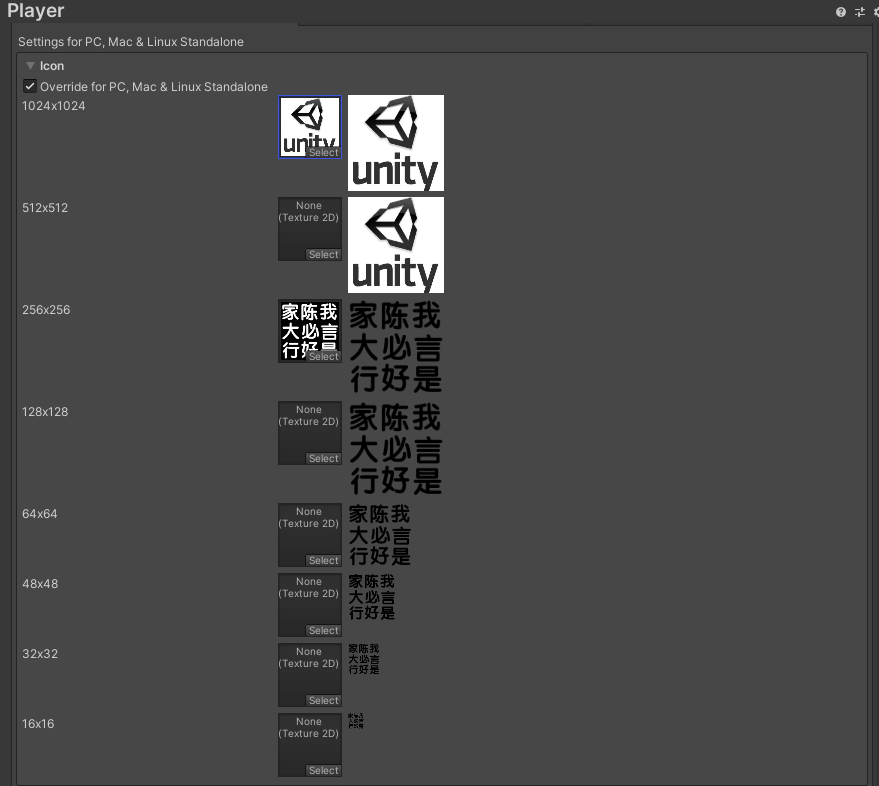The width and height of the screenshot is (879, 786).
Task: Click the tiny 16x16 icon preview
Action: click(x=355, y=721)
